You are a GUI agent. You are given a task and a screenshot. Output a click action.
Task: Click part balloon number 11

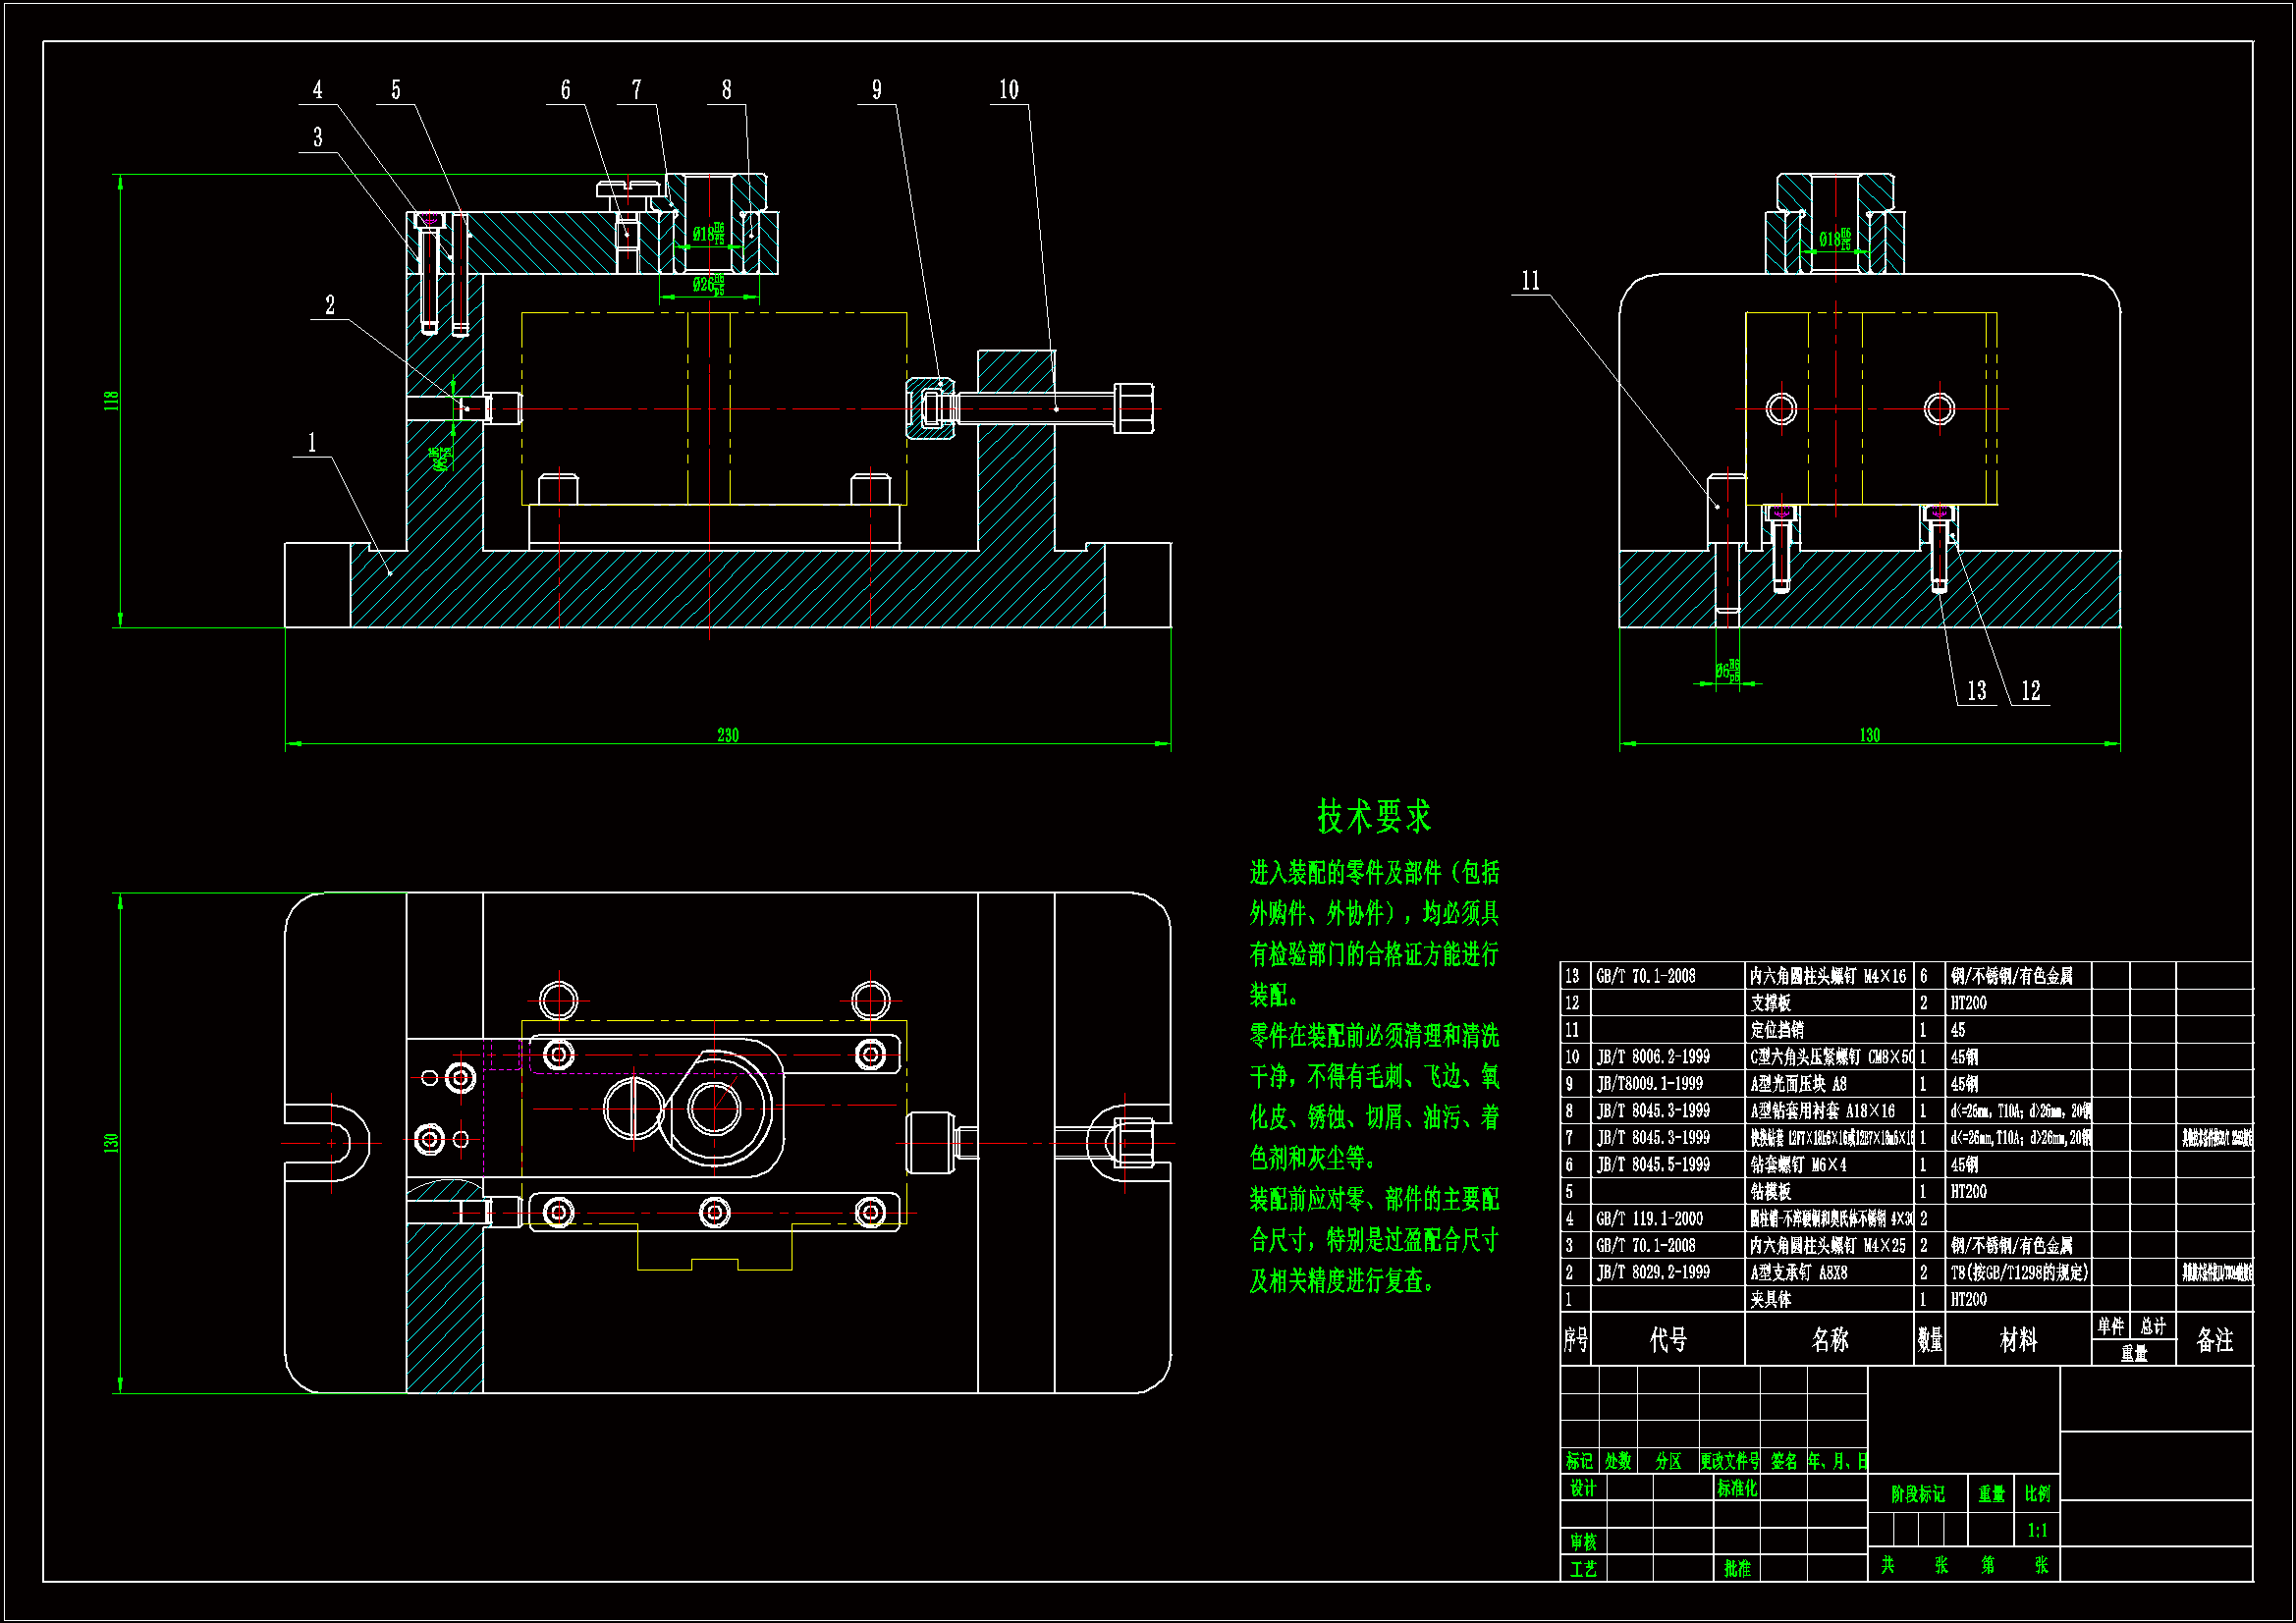pos(1530,281)
